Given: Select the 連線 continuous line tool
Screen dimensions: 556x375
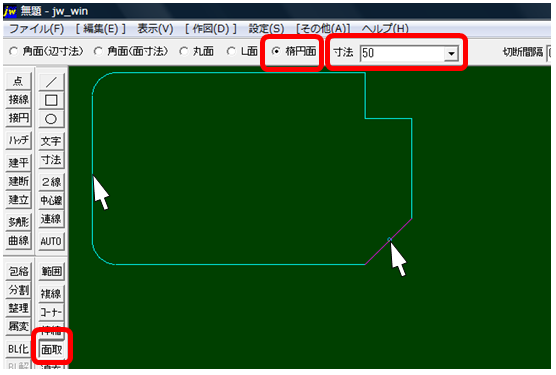Looking at the screenshot, I should pos(51,219).
